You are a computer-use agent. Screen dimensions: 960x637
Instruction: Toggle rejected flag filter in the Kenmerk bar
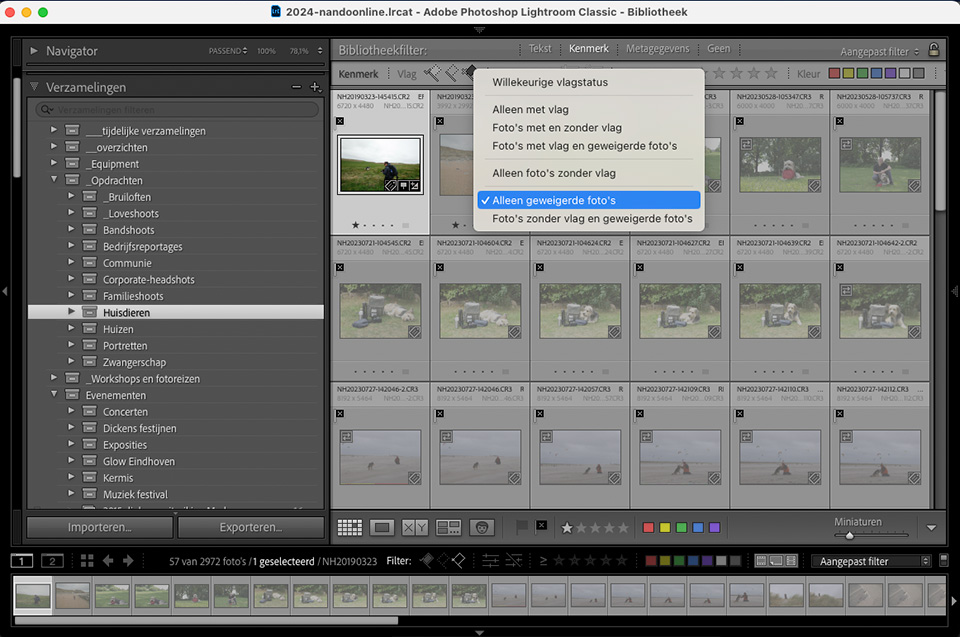[x=470, y=74]
